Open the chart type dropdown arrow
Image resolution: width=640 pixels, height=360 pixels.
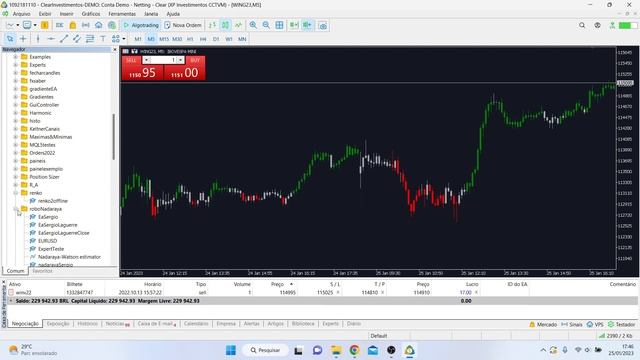tap(18, 25)
